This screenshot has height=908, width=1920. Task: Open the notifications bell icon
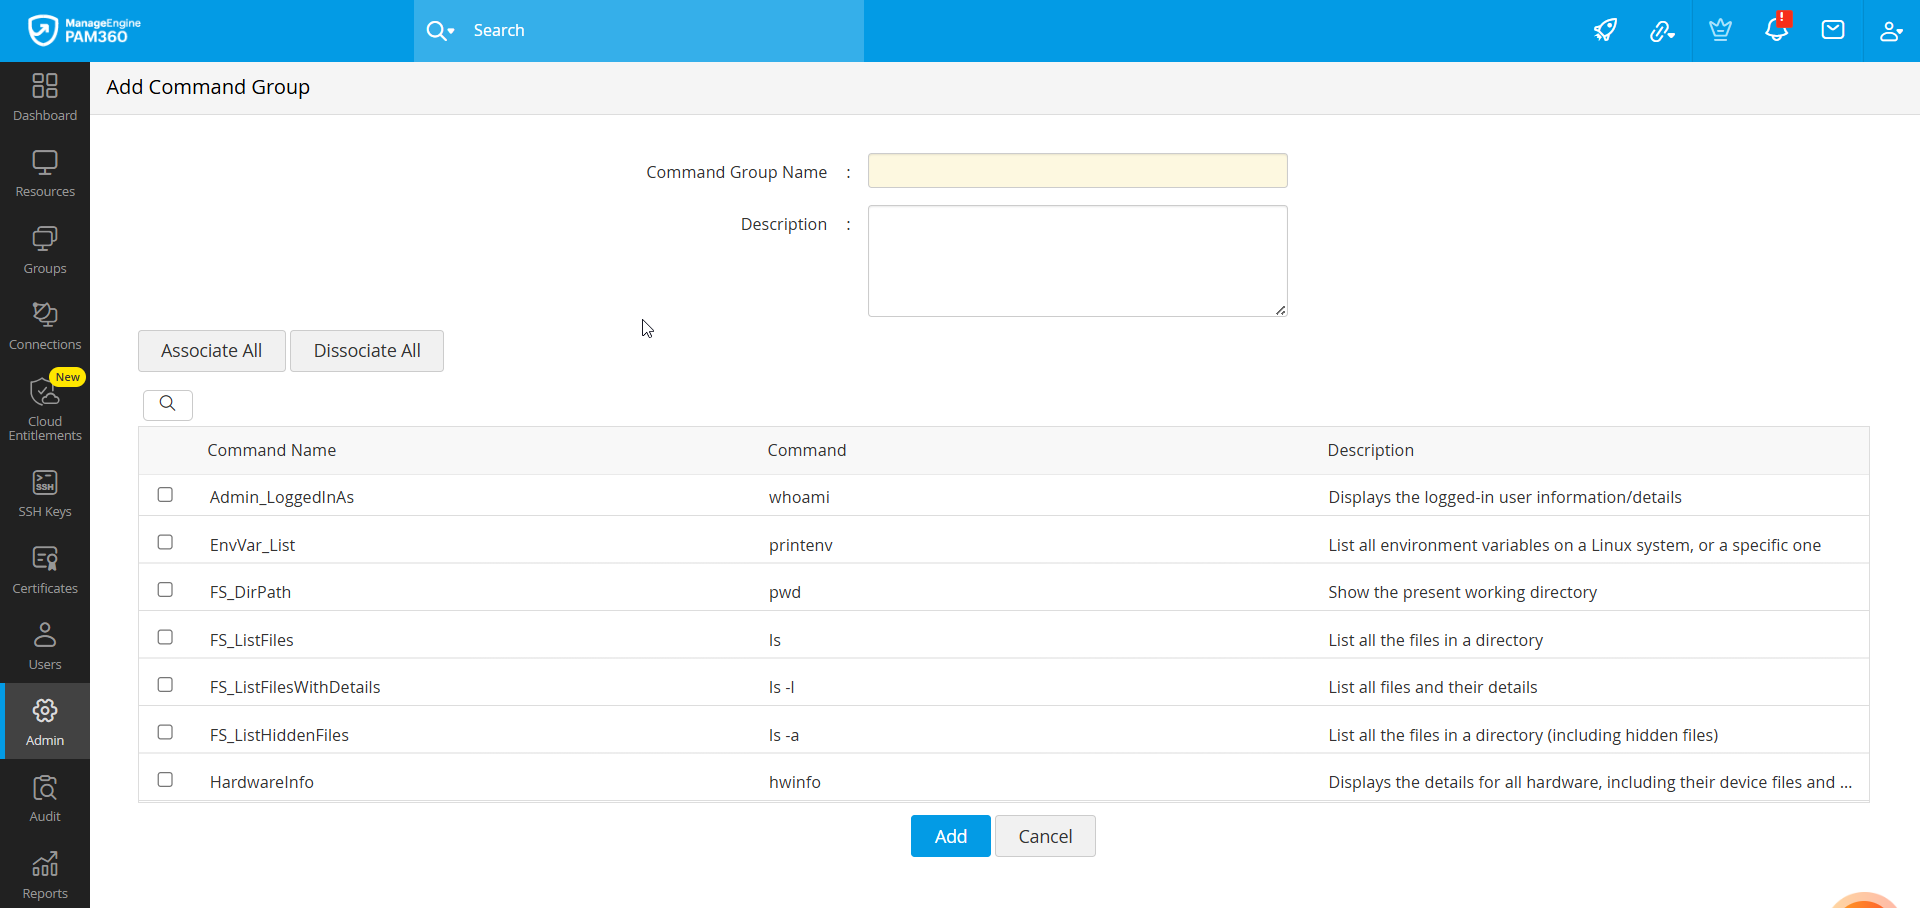click(x=1776, y=30)
